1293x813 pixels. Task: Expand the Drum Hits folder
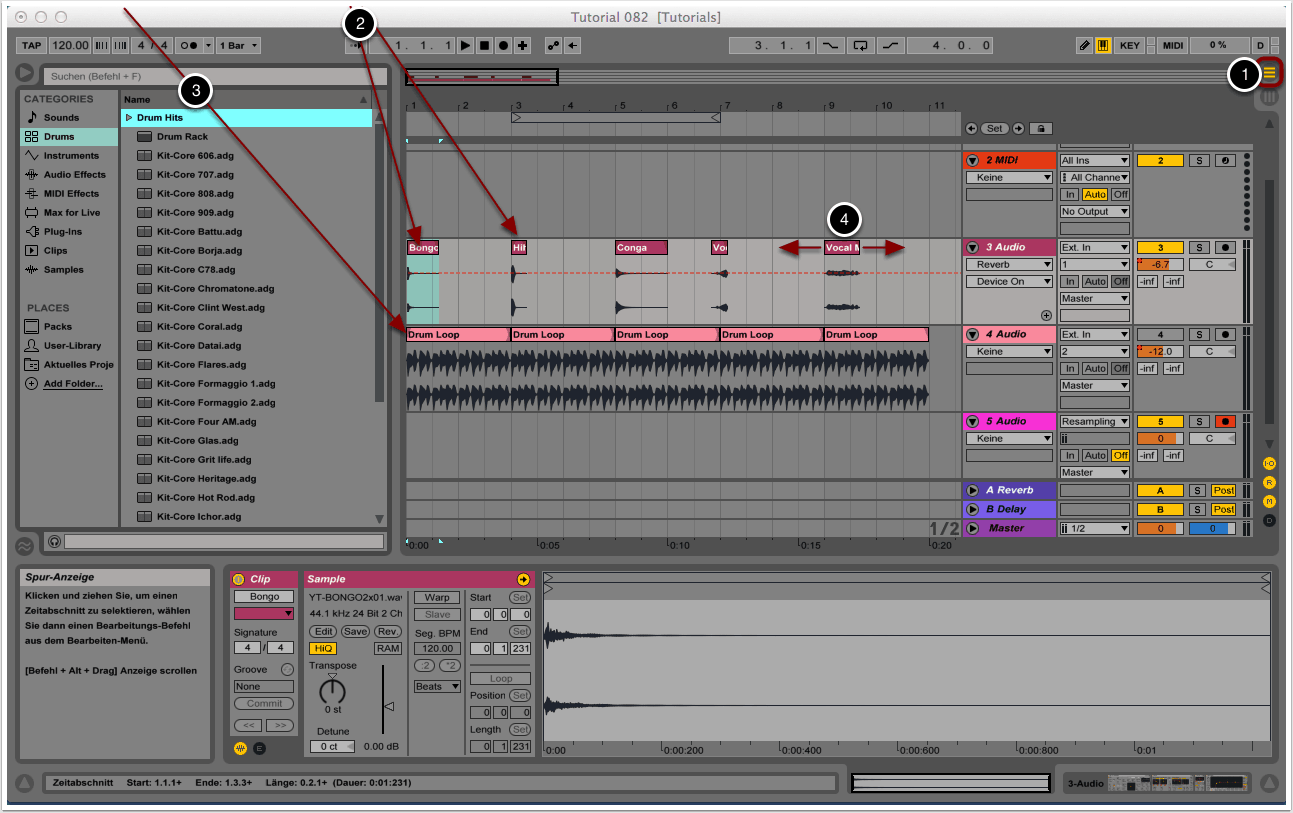(x=129, y=118)
